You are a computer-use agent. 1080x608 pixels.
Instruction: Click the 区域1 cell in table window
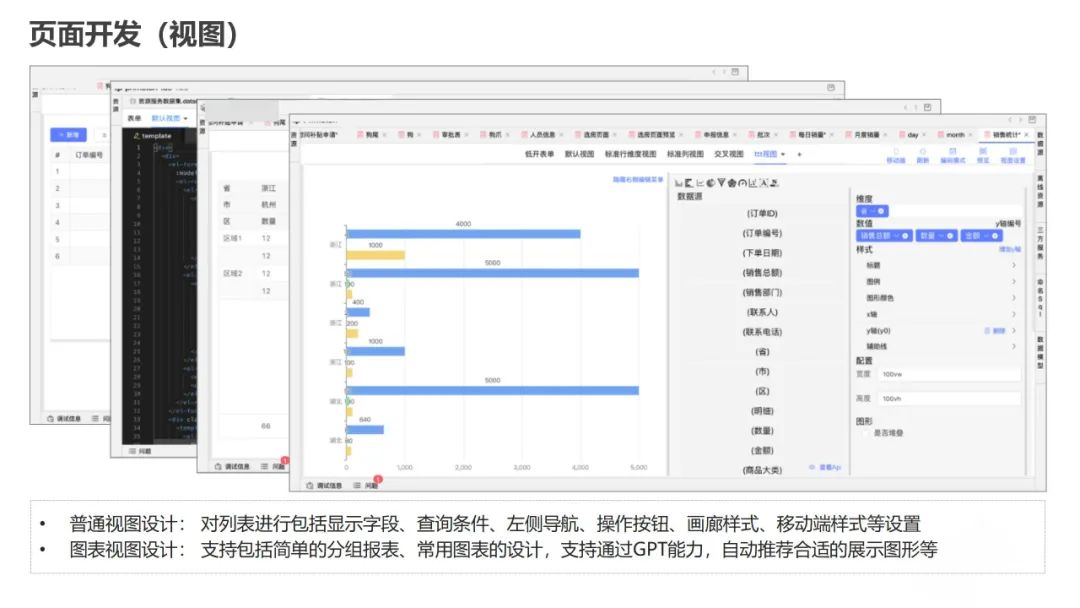tap(232, 238)
